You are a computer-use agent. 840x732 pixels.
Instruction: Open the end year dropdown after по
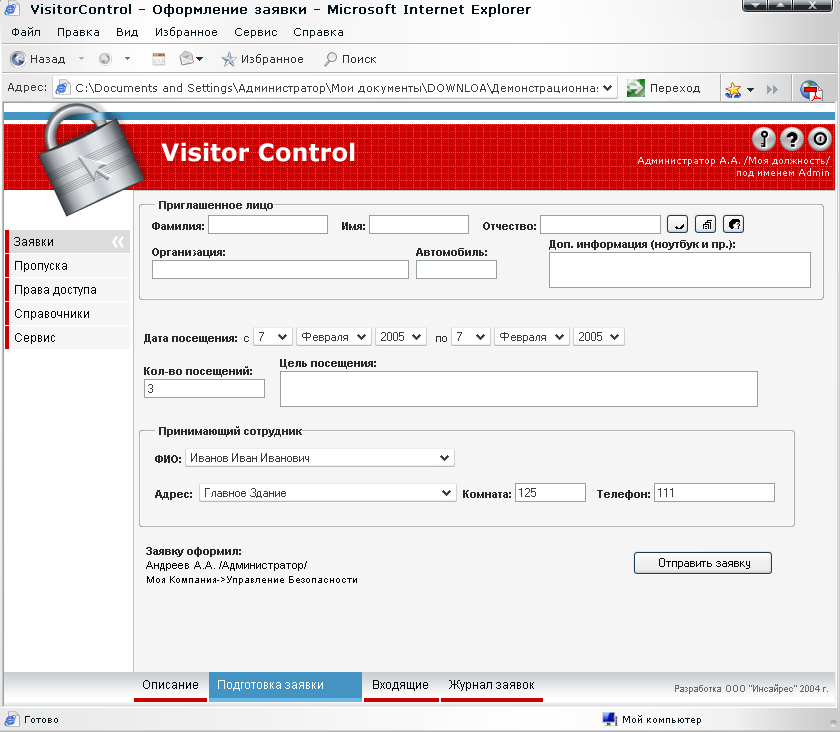(x=599, y=337)
